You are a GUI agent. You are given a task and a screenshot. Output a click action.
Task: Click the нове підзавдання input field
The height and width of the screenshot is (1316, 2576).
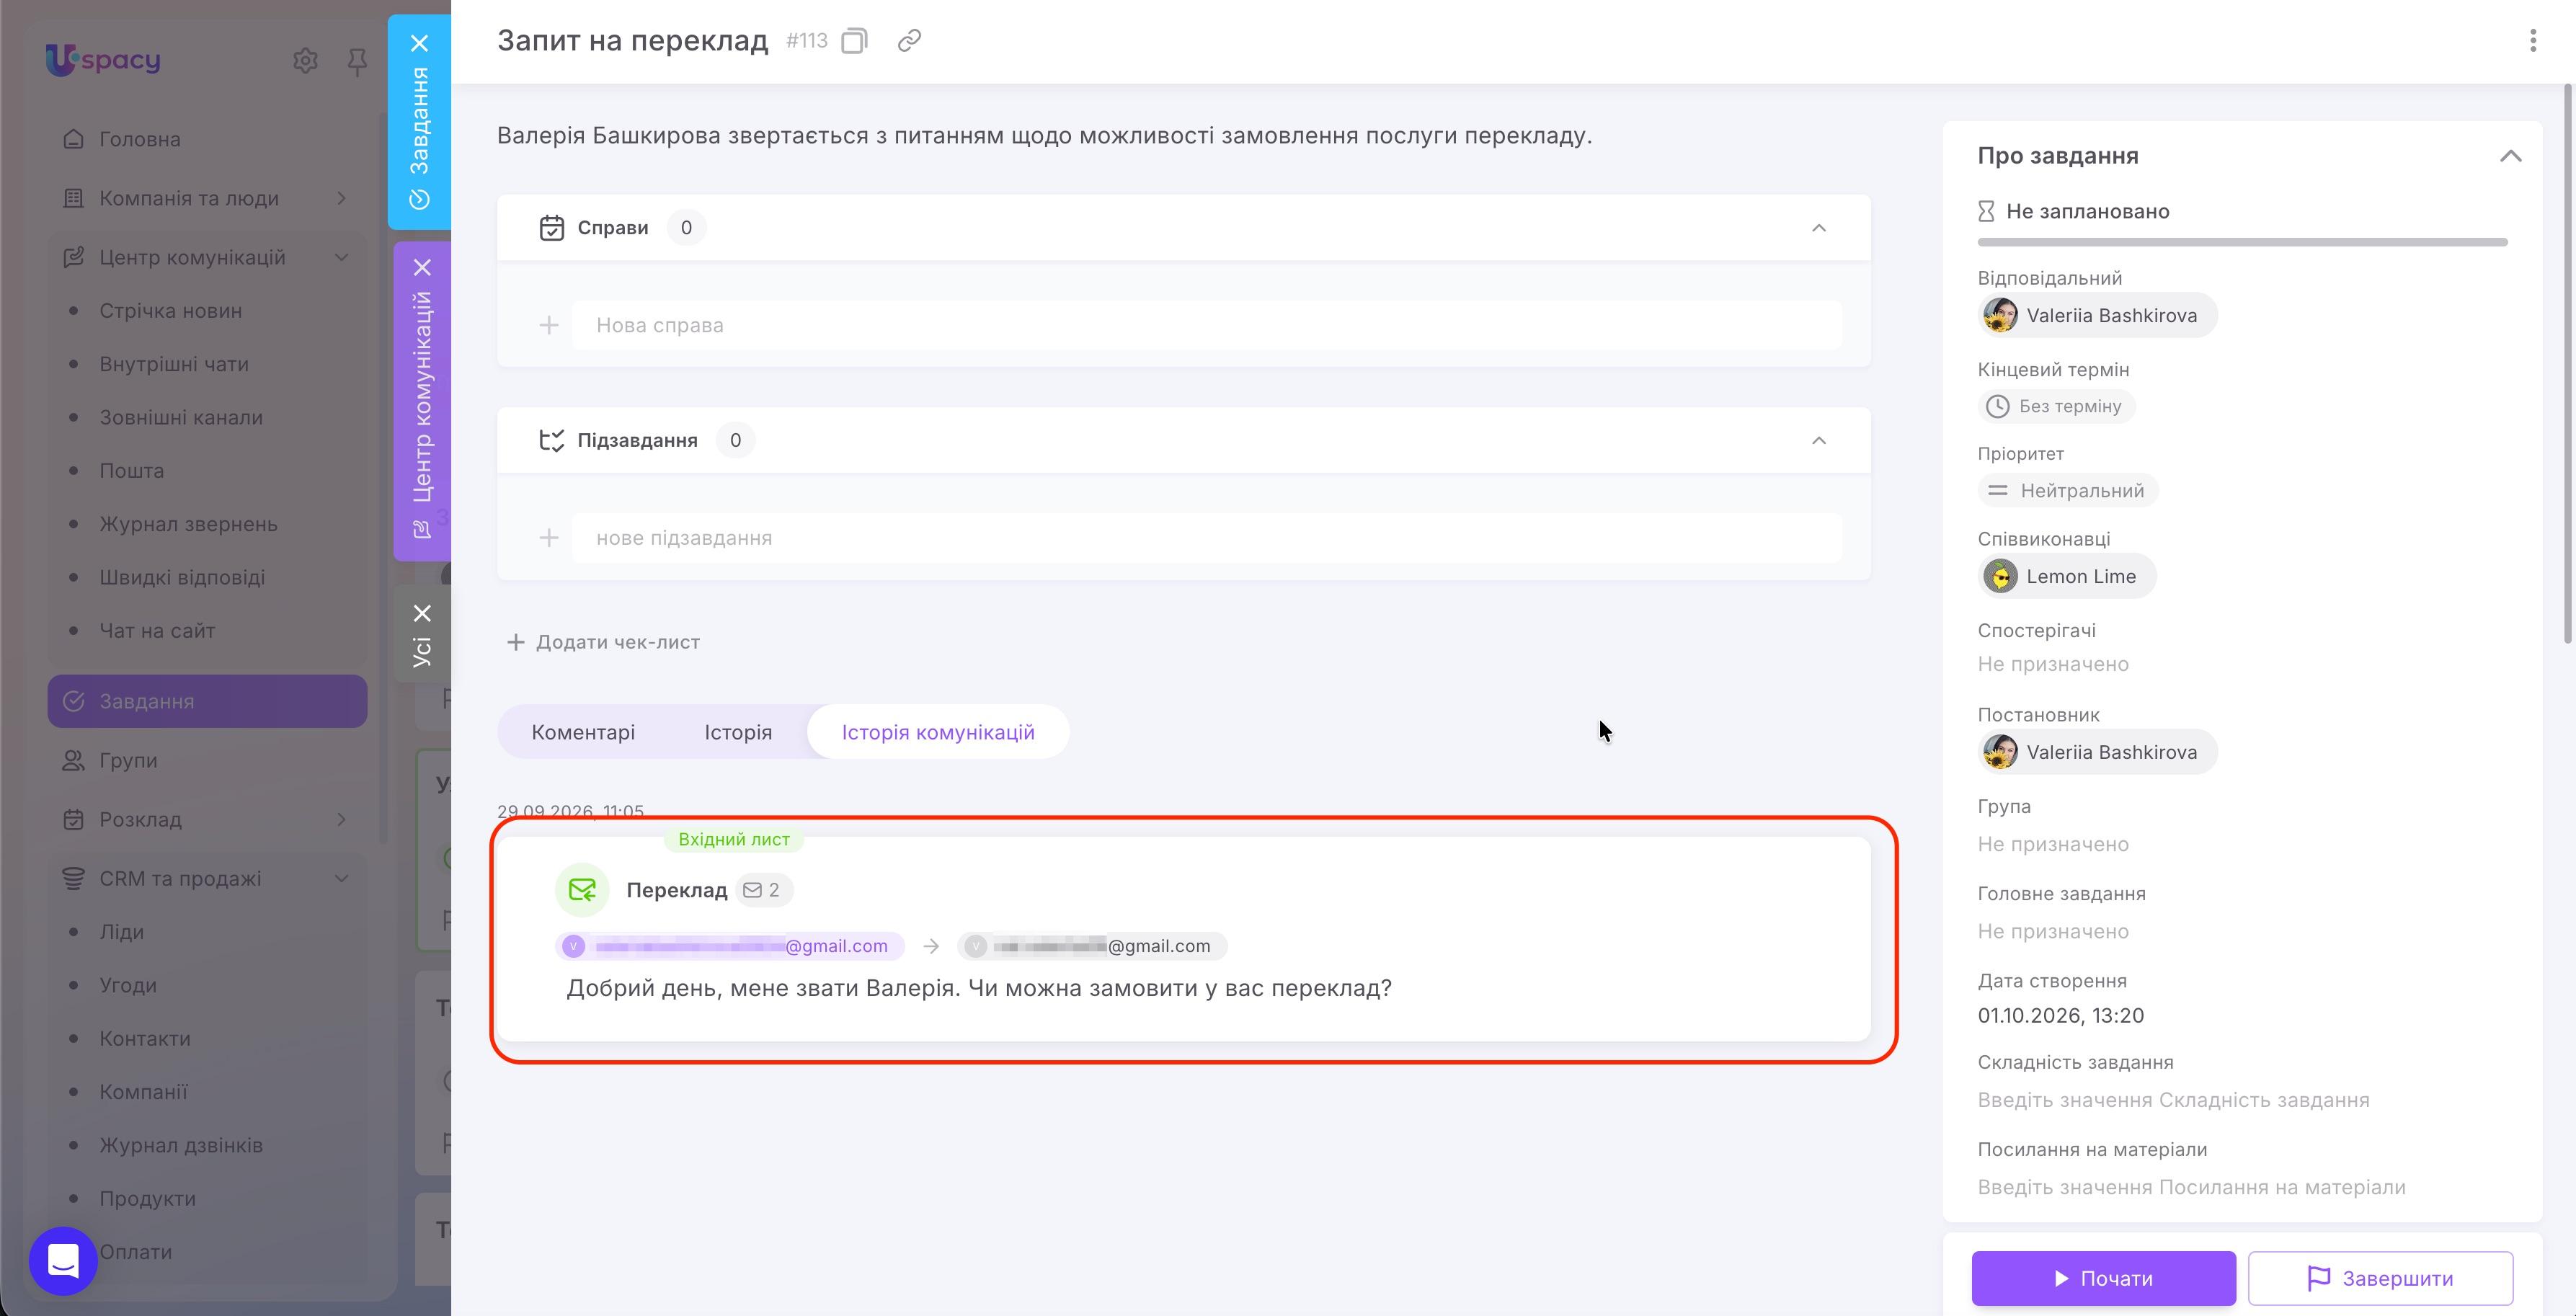pyautogui.click(x=1207, y=538)
